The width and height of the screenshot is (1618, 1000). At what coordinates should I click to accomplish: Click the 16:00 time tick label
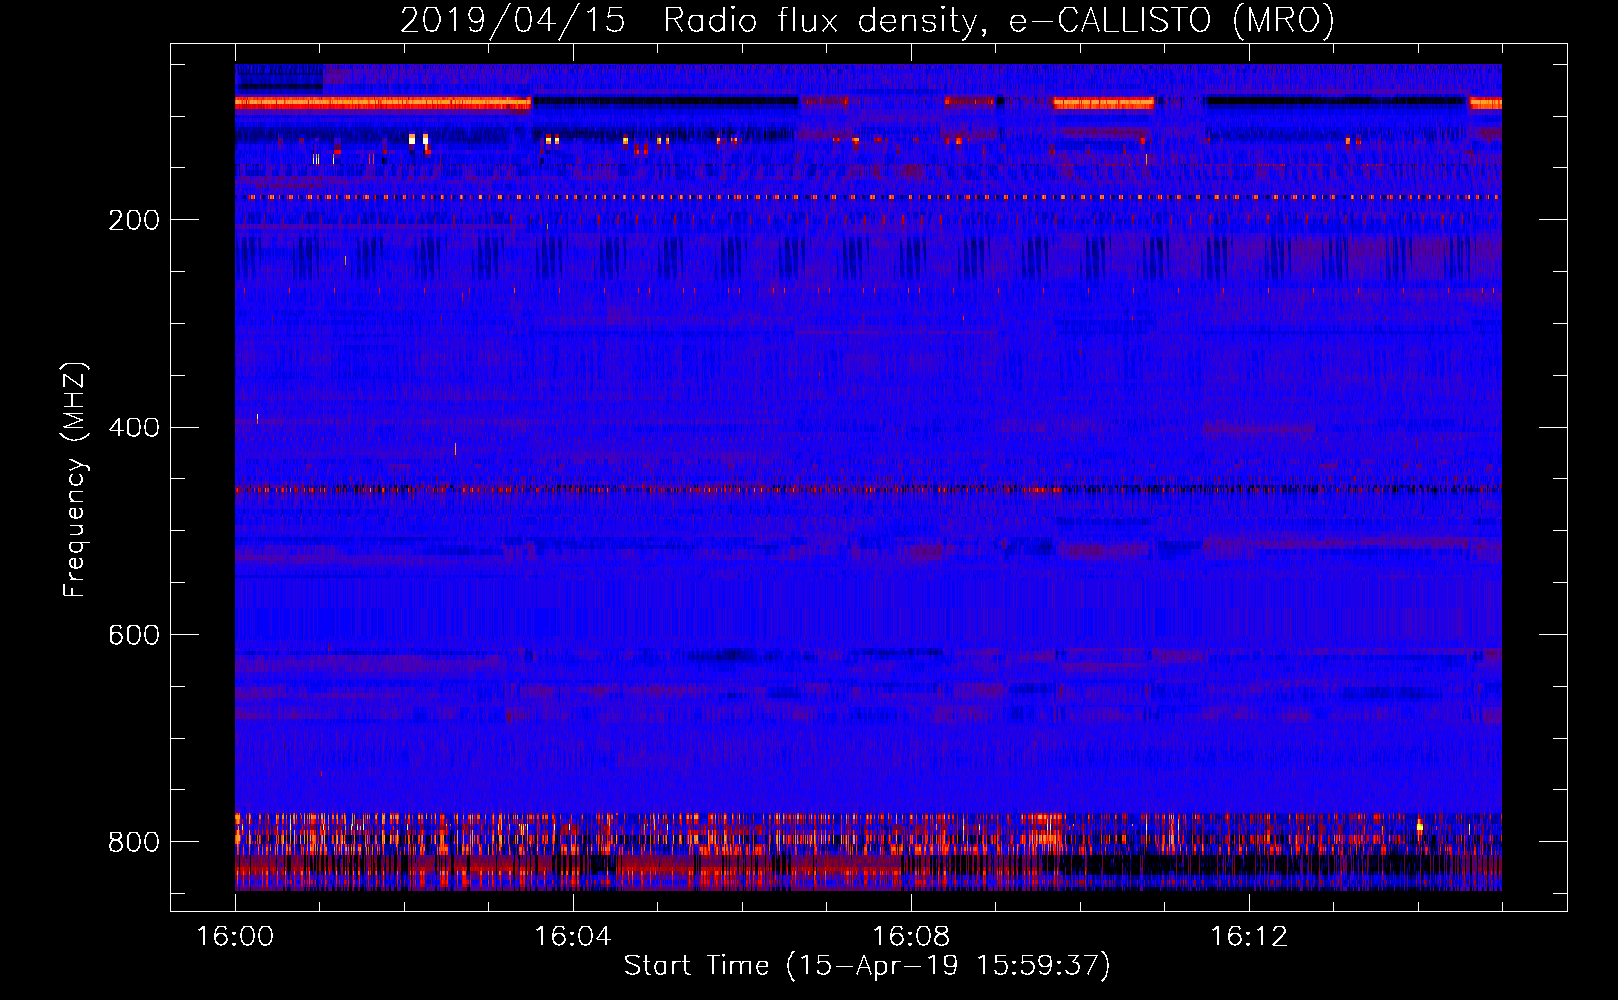(235, 937)
